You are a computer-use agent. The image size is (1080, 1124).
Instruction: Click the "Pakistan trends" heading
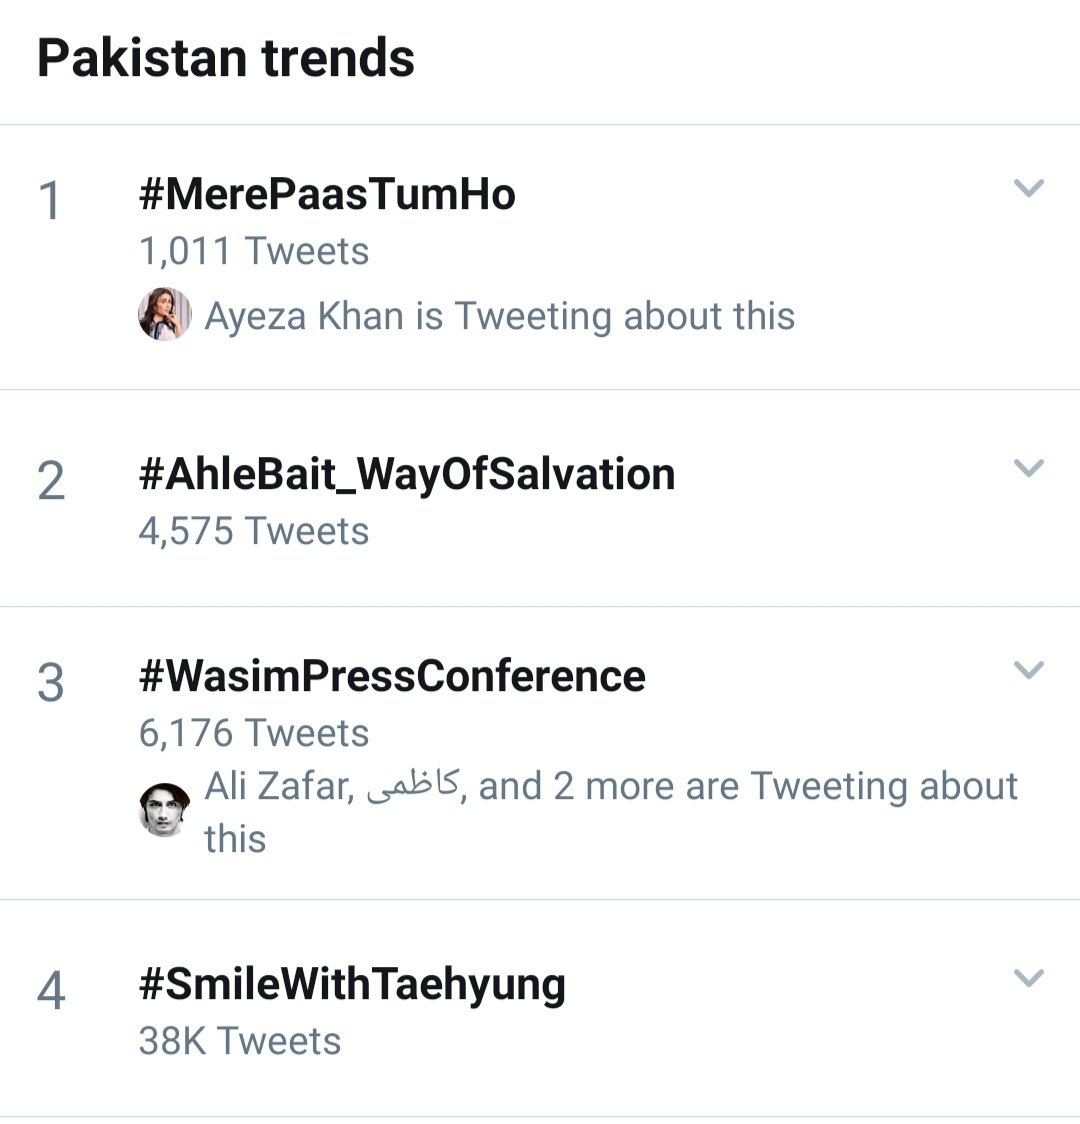coord(226,58)
